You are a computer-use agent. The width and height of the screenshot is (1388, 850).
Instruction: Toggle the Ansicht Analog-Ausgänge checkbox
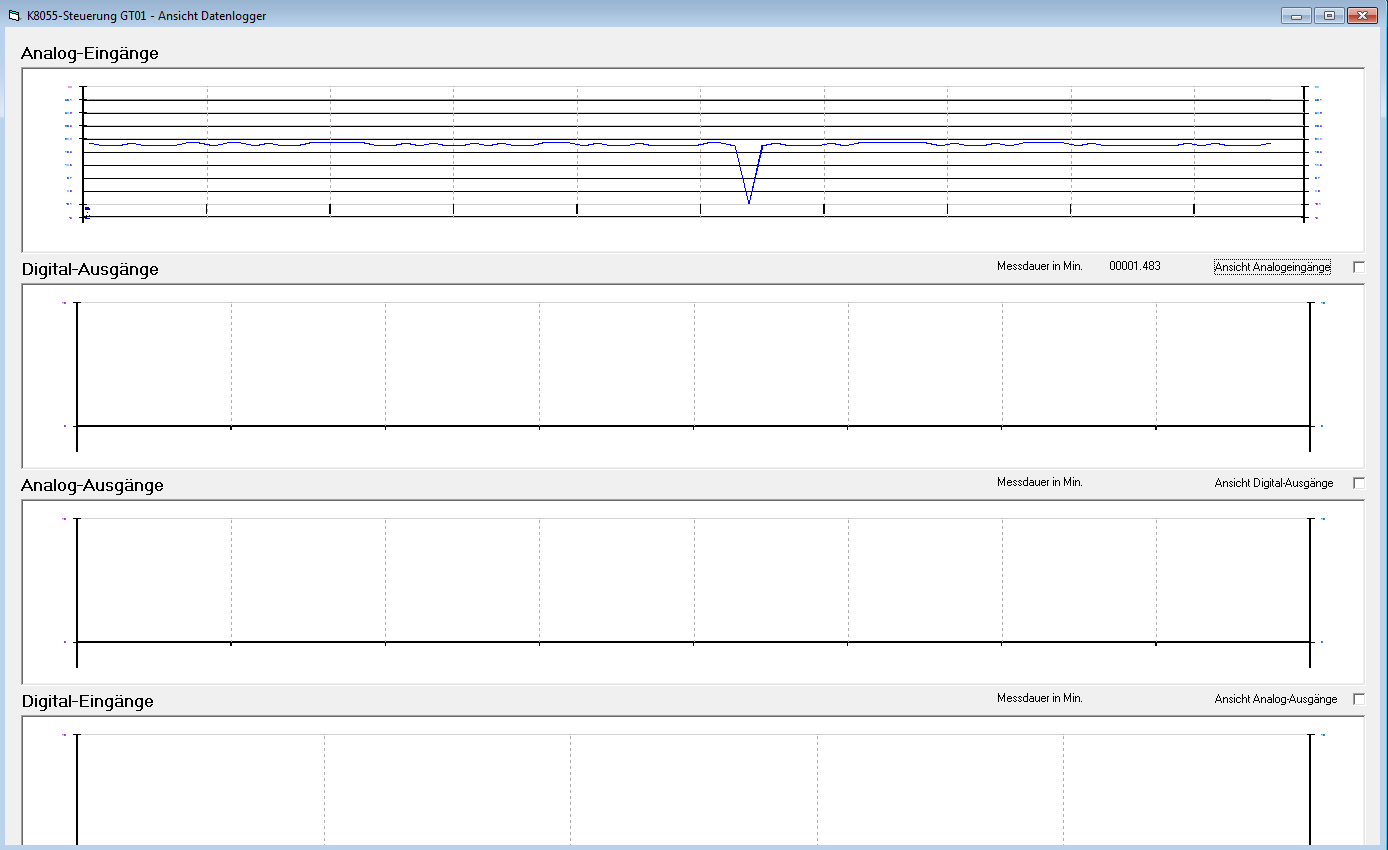point(1359,699)
